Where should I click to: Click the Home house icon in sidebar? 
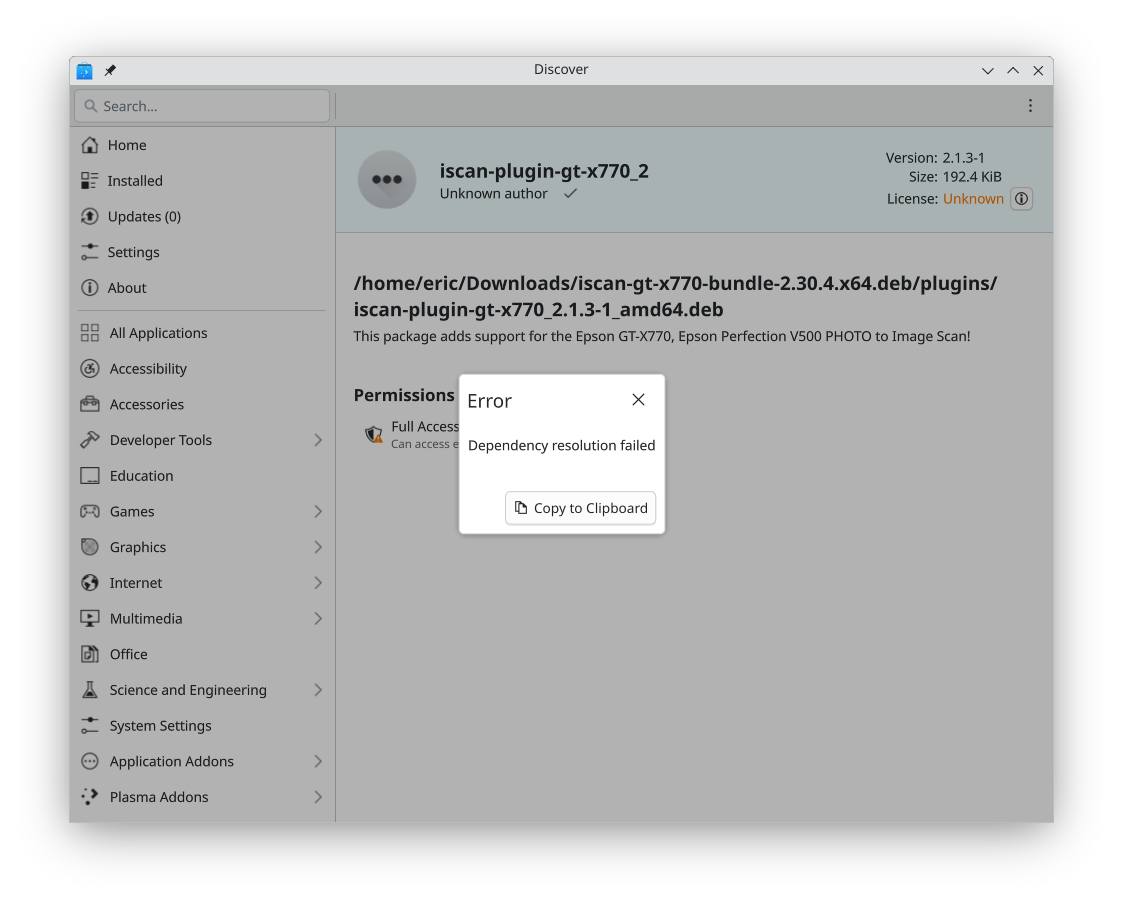(89, 145)
